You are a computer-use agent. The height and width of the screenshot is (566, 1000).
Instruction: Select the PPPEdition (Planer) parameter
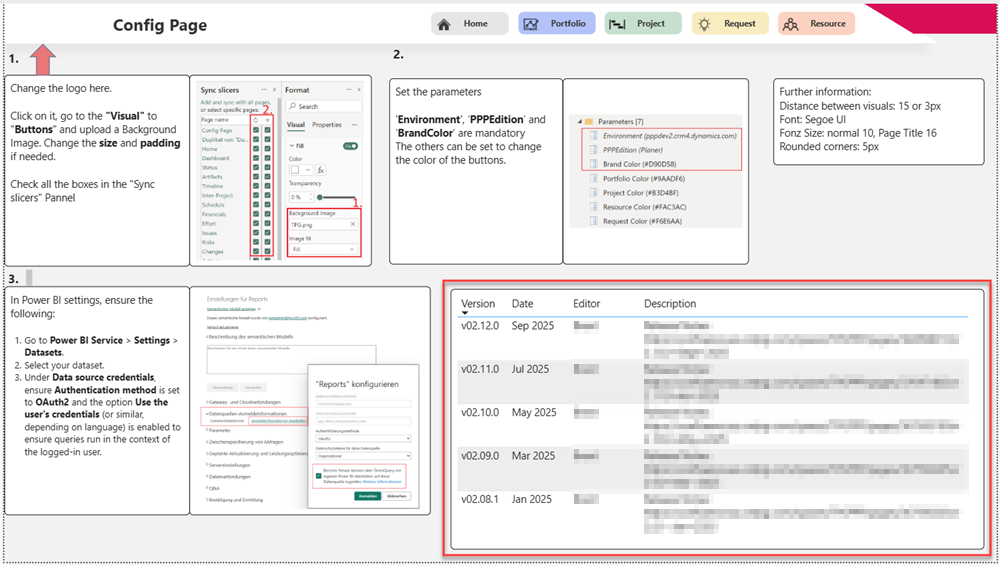[633, 150]
